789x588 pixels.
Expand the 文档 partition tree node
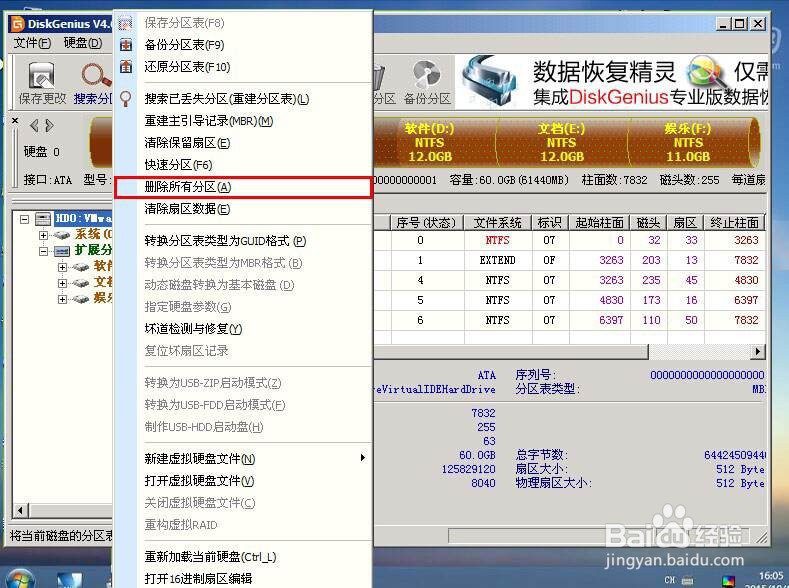point(62,283)
